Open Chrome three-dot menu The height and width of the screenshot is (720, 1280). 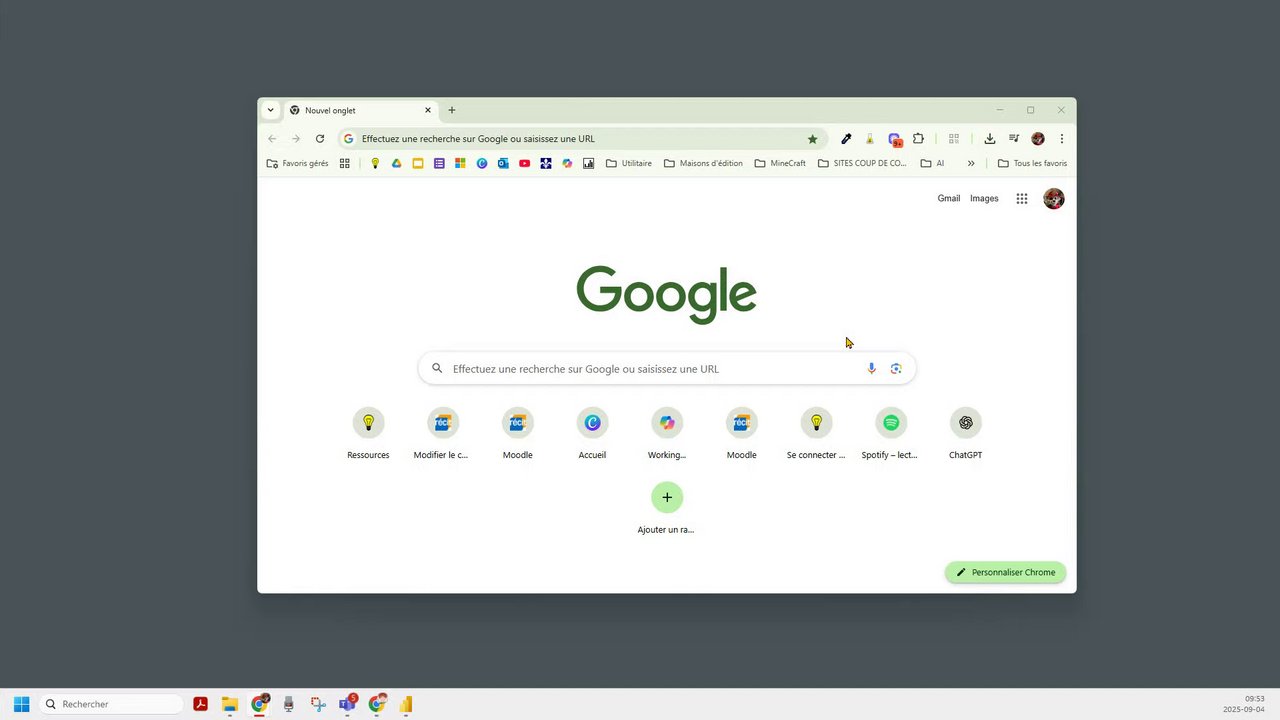pyautogui.click(x=1062, y=139)
